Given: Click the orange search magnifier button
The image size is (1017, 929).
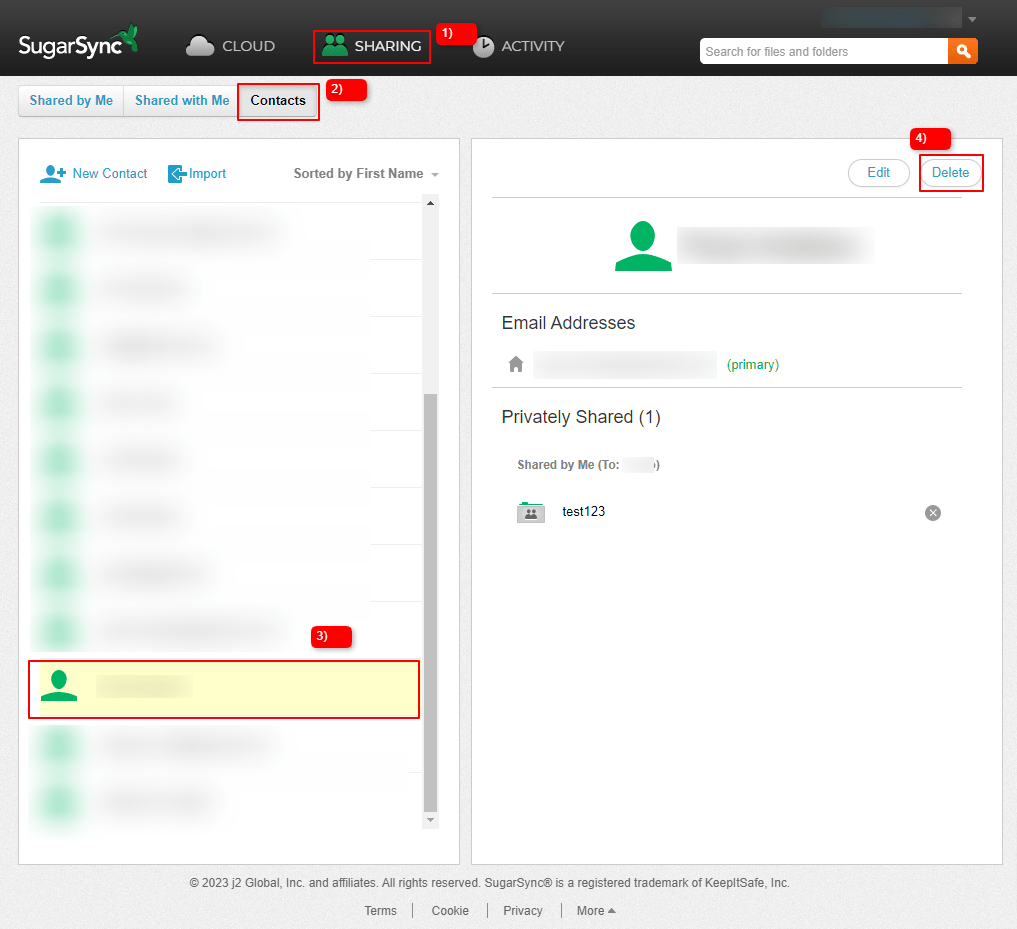Looking at the screenshot, I should tap(963, 51).
